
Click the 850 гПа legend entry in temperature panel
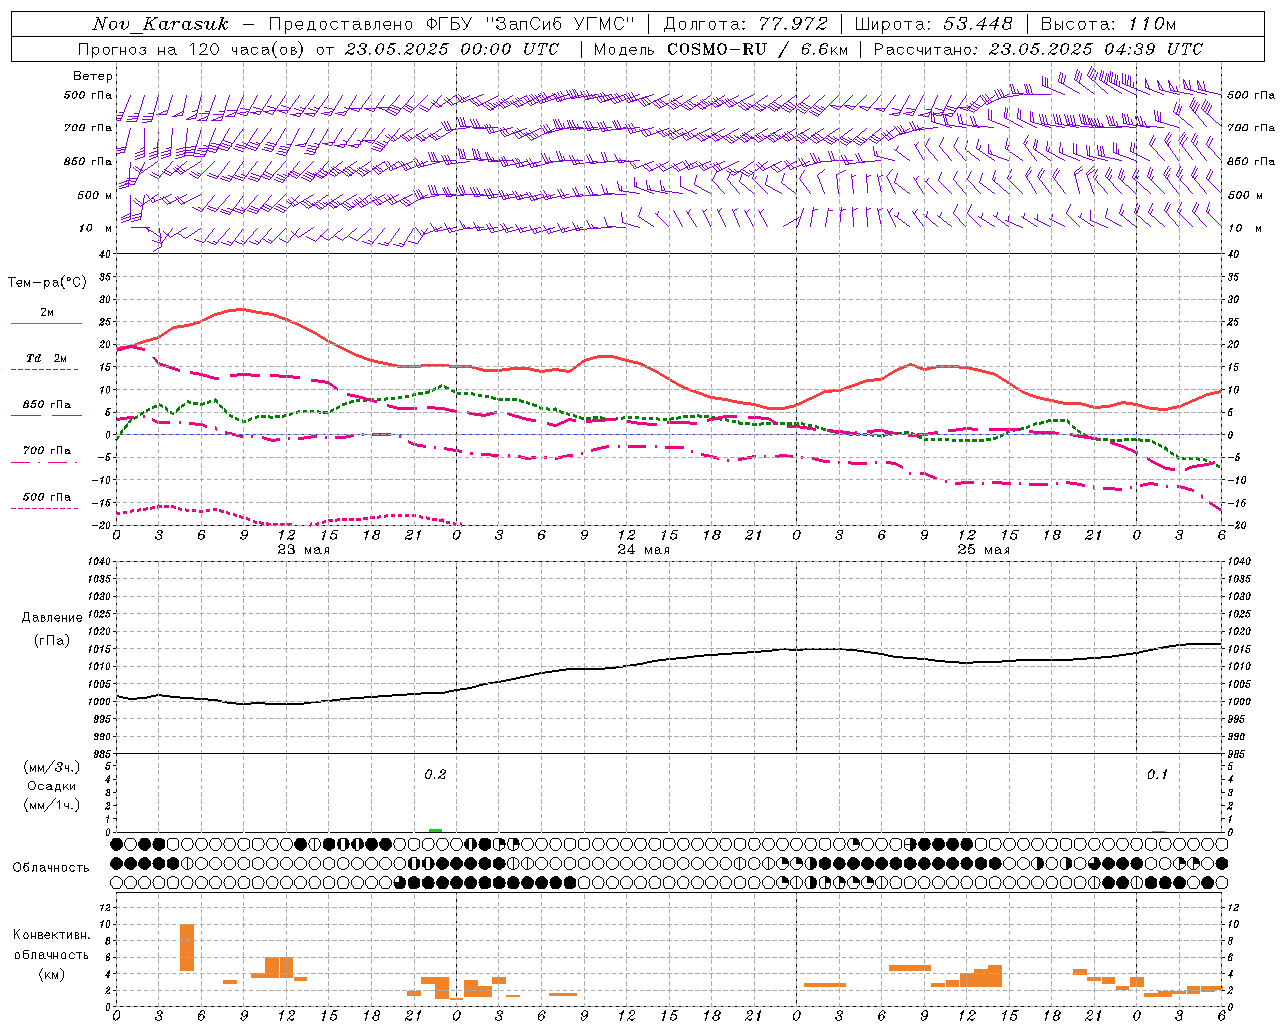(47, 405)
